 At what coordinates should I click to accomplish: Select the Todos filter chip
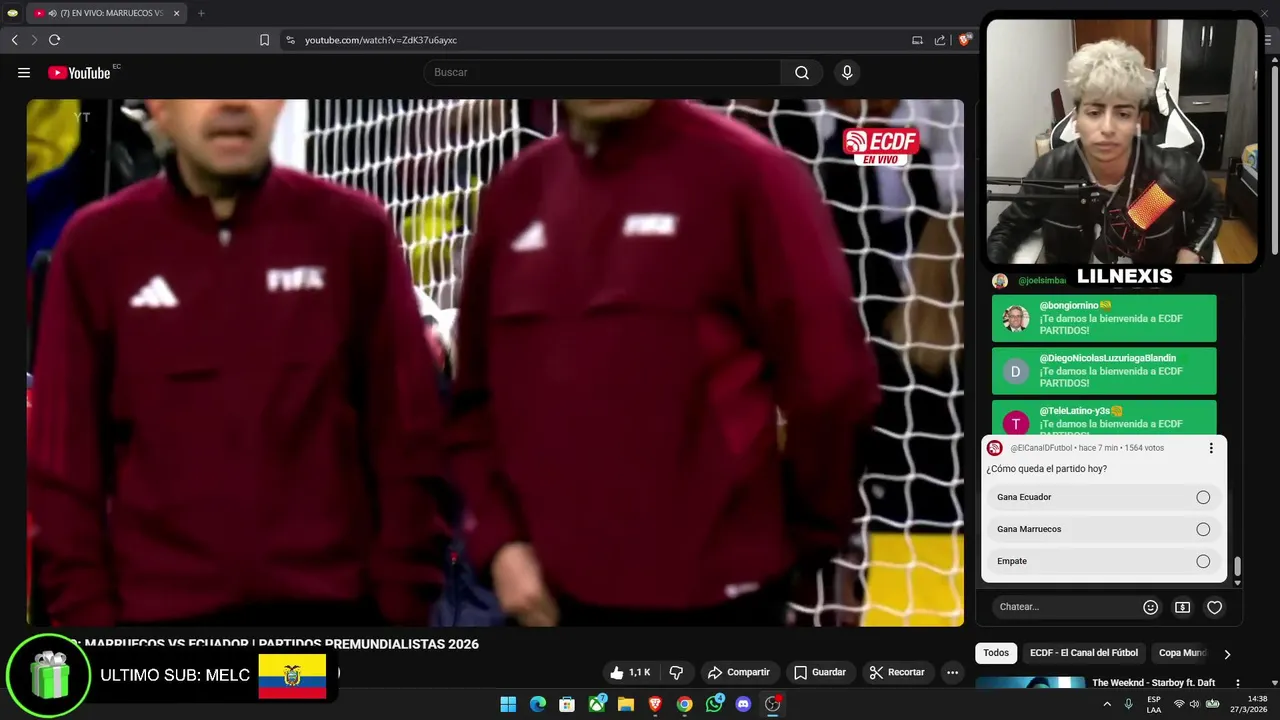pyautogui.click(x=996, y=653)
